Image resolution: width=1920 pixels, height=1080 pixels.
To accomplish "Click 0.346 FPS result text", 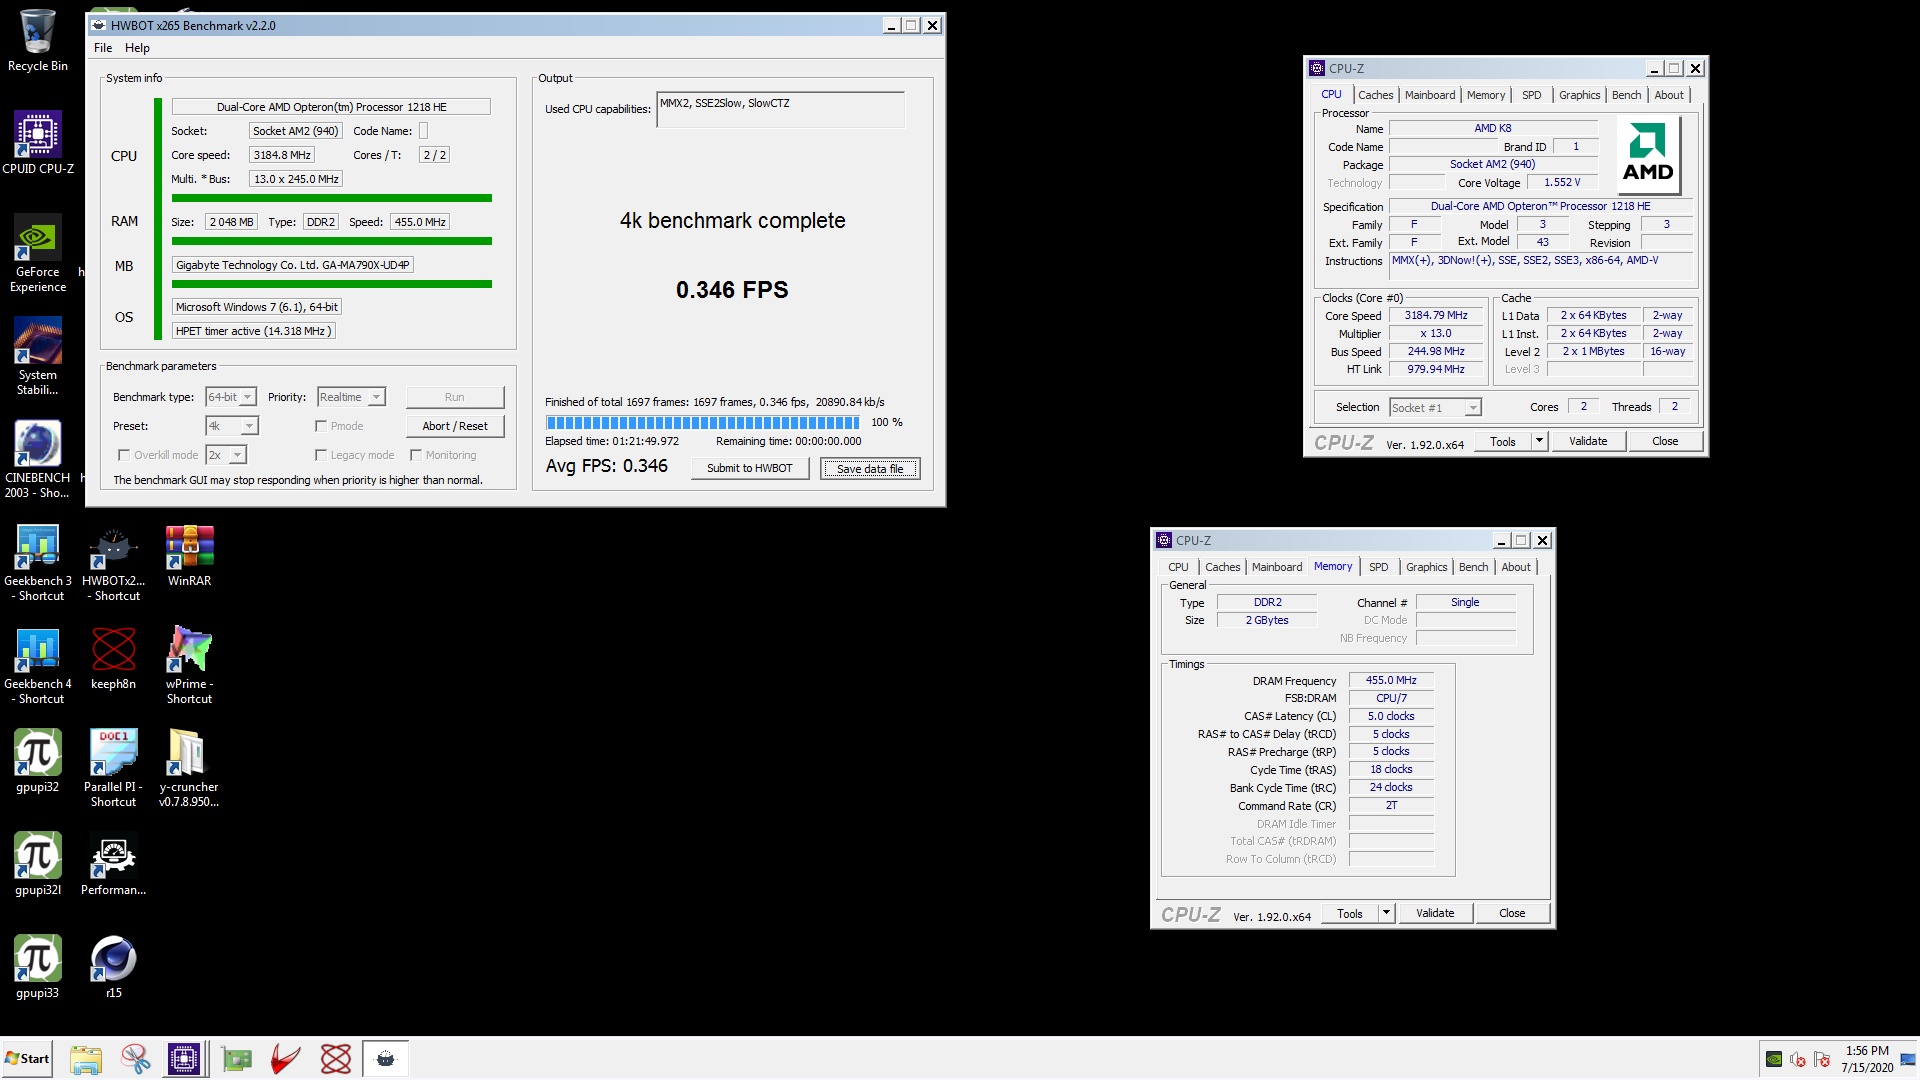I will click(732, 290).
